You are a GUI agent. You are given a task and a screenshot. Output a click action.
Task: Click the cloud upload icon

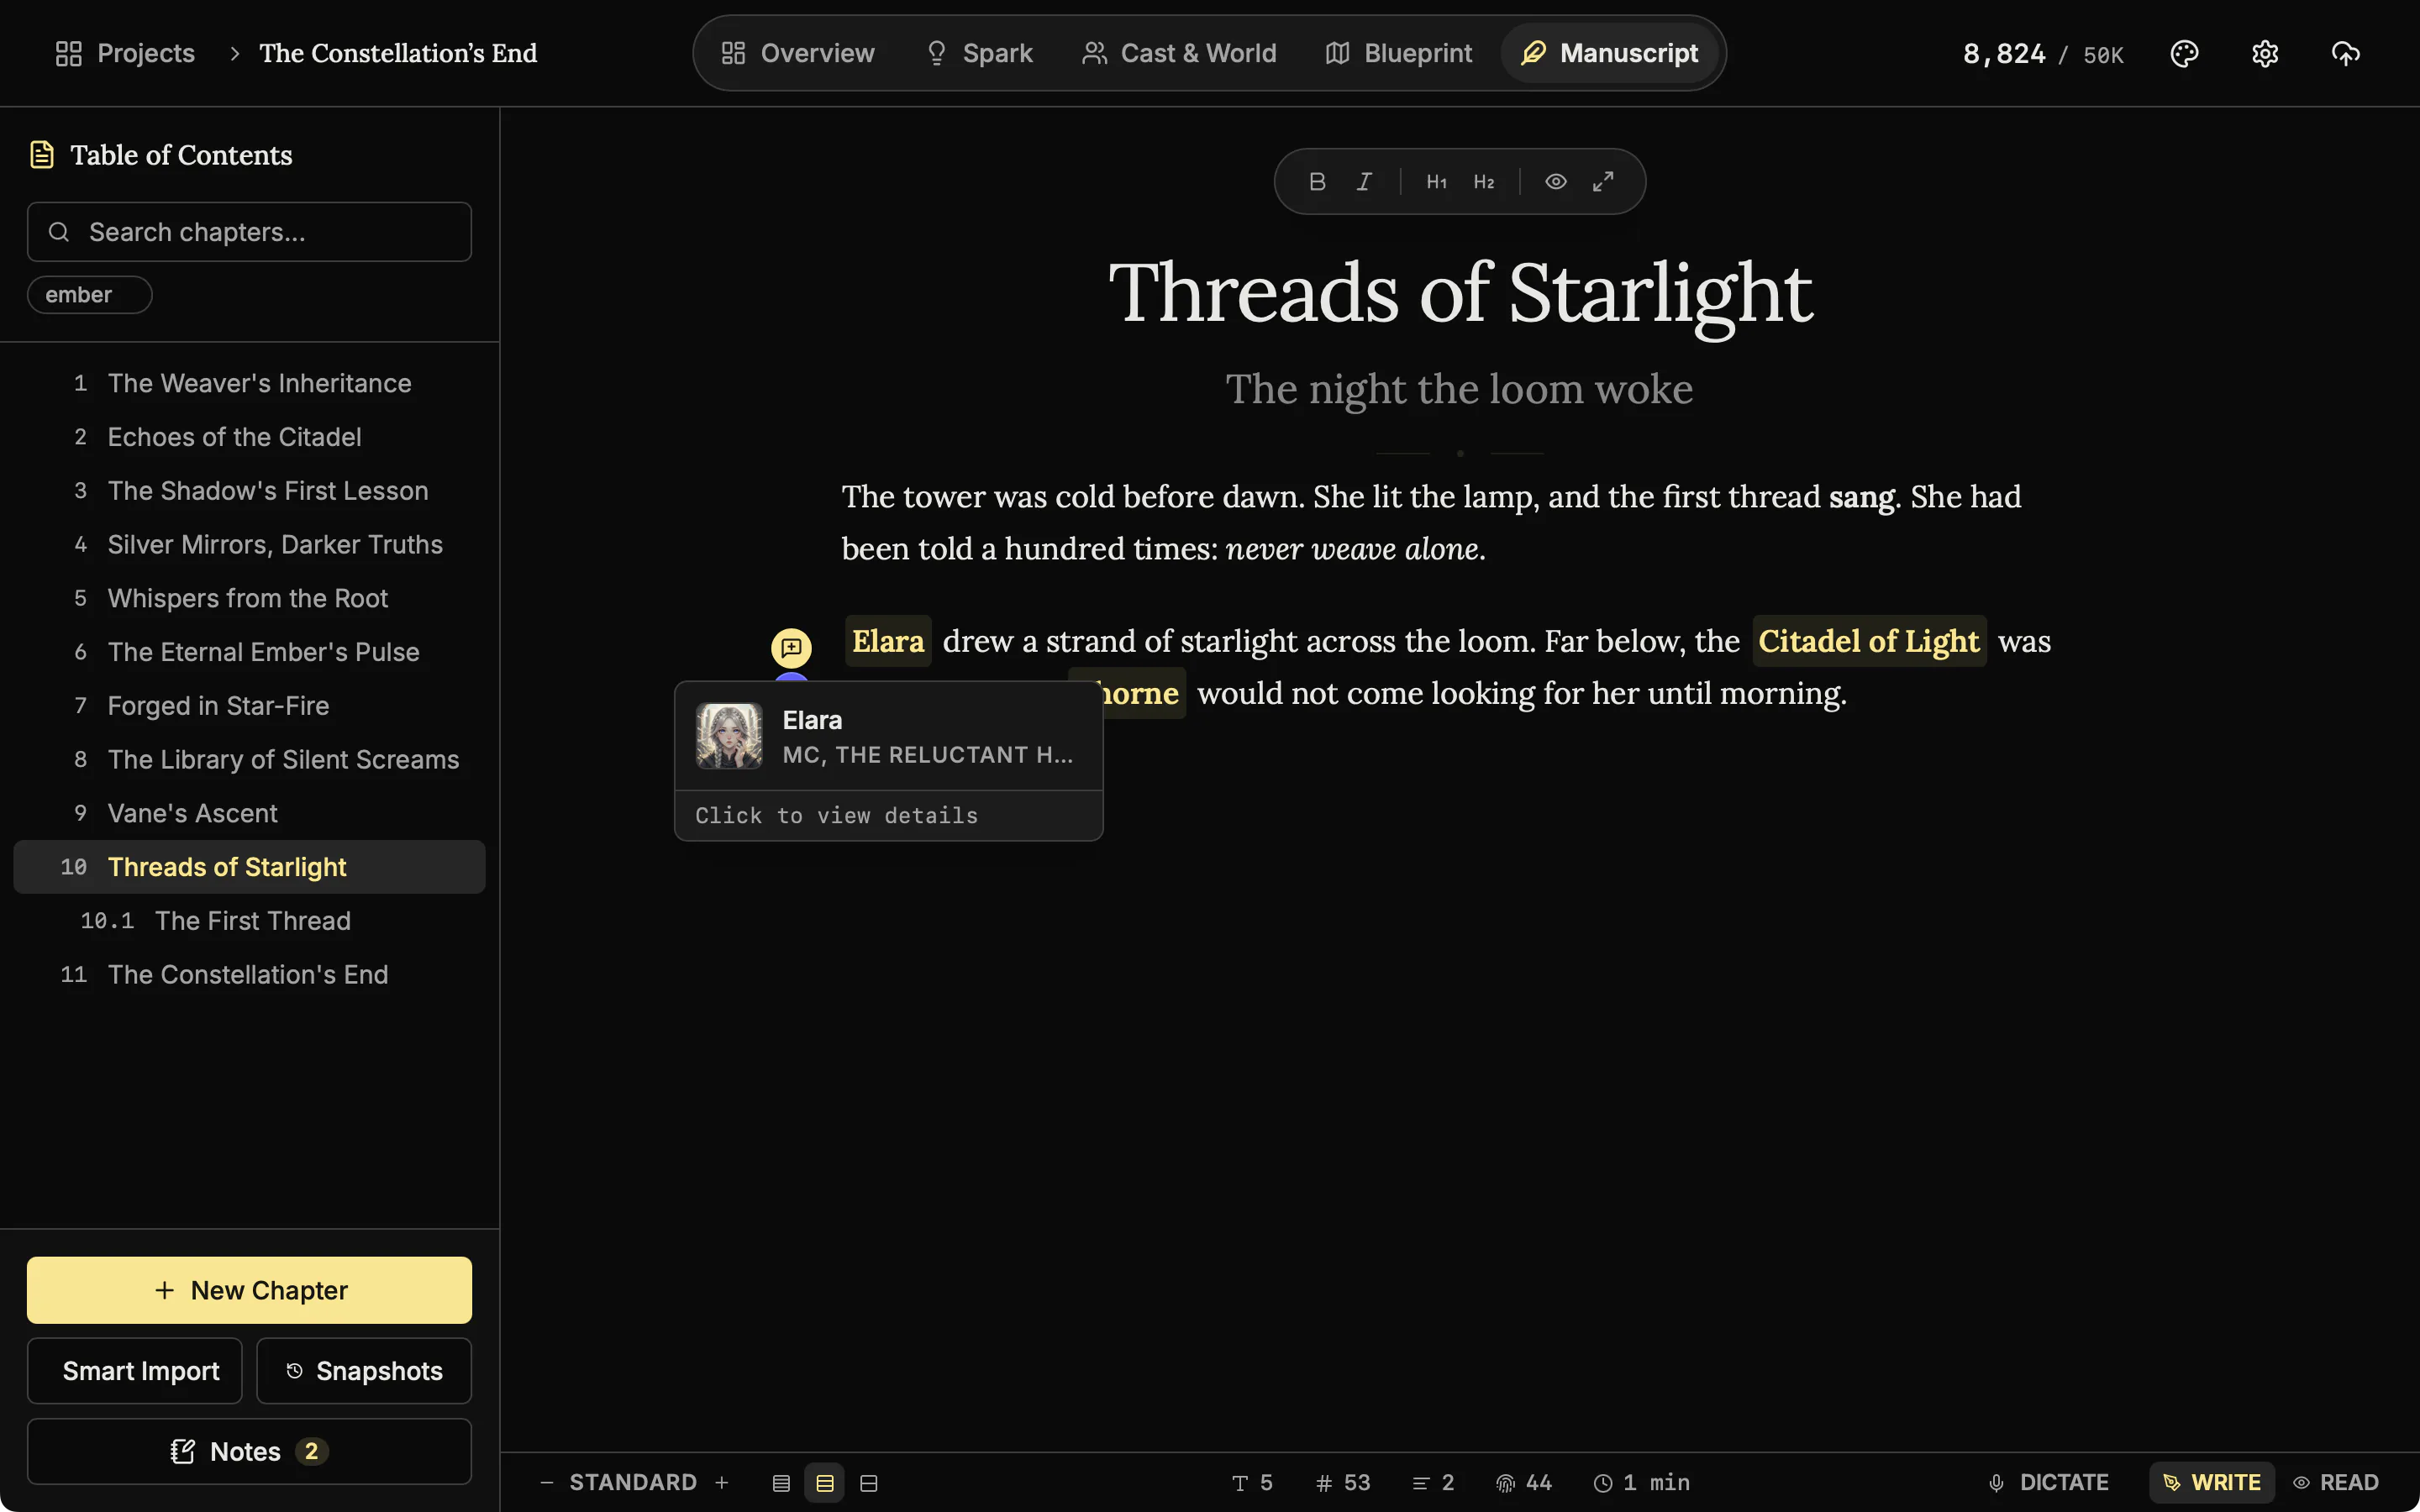[x=2345, y=53]
